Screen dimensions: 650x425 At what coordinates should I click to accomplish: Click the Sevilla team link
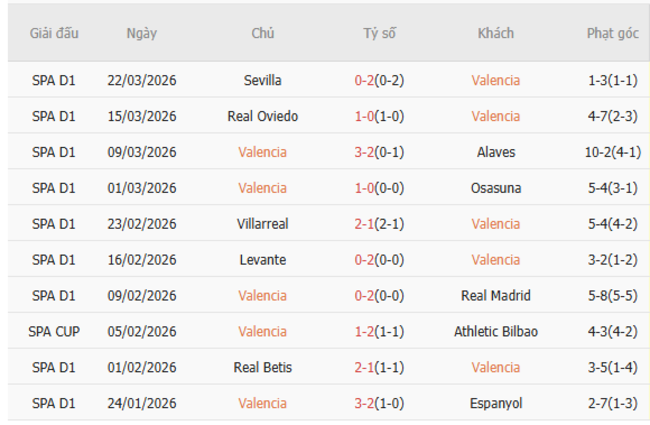point(262,80)
